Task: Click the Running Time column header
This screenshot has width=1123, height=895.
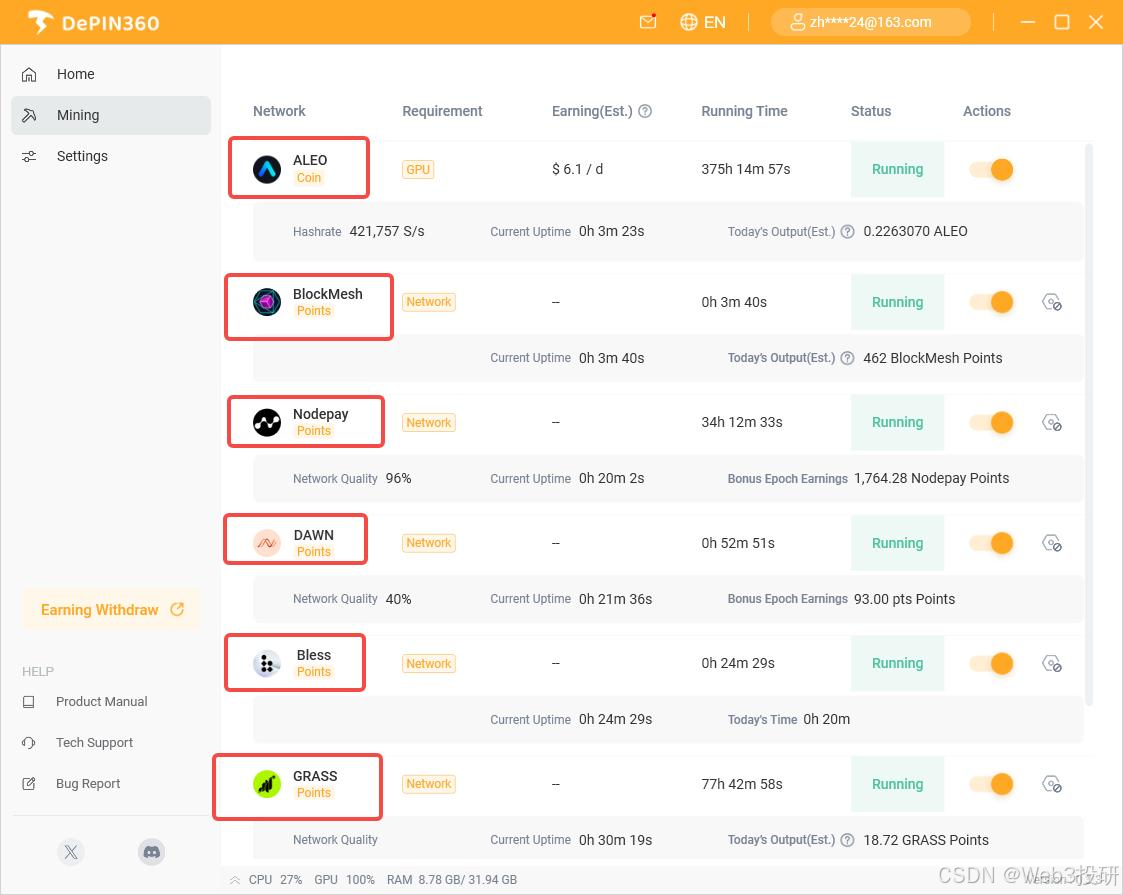Action: point(744,111)
